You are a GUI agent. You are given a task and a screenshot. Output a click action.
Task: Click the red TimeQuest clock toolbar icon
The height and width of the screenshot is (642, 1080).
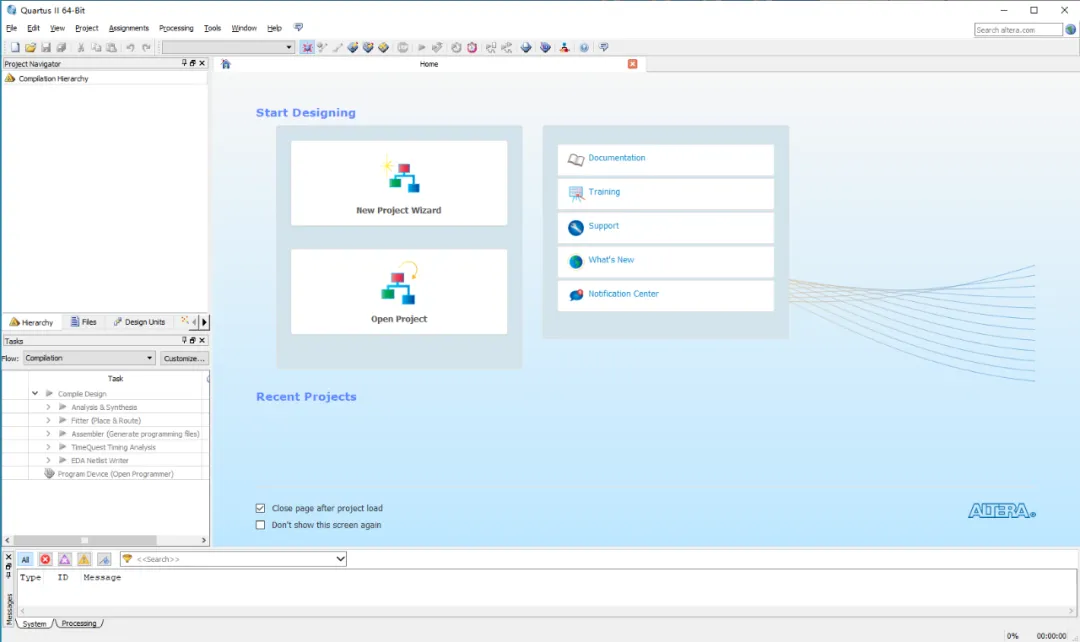(472, 48)
